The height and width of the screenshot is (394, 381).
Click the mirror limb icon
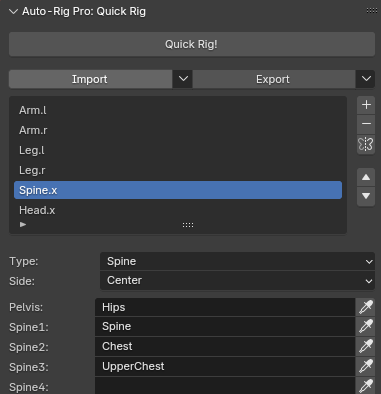tap(366, 144)
